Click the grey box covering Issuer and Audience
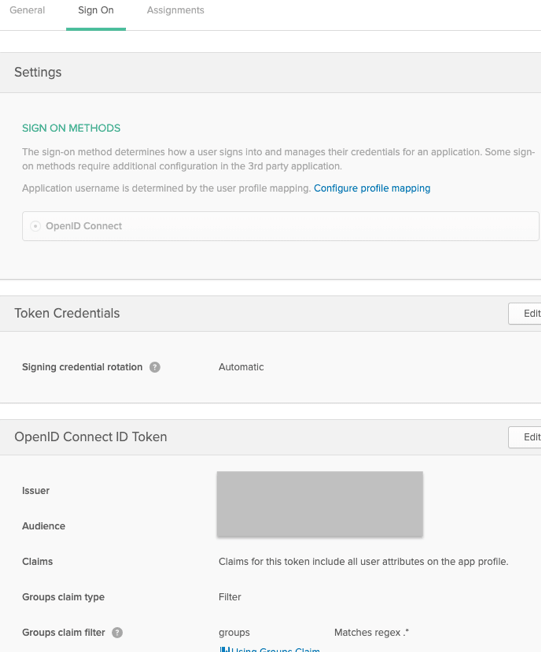 [320, 504]
